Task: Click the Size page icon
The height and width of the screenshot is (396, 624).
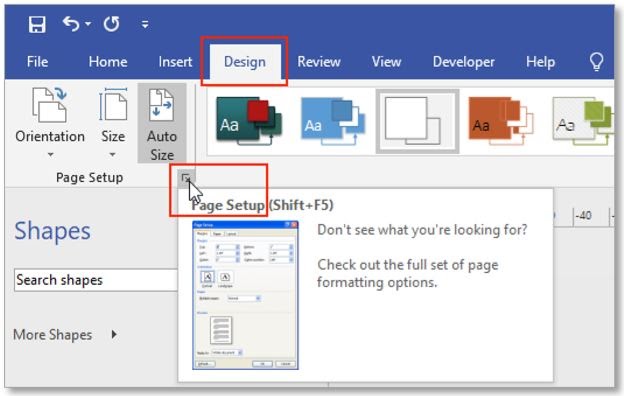Action: tap(113, 105)
